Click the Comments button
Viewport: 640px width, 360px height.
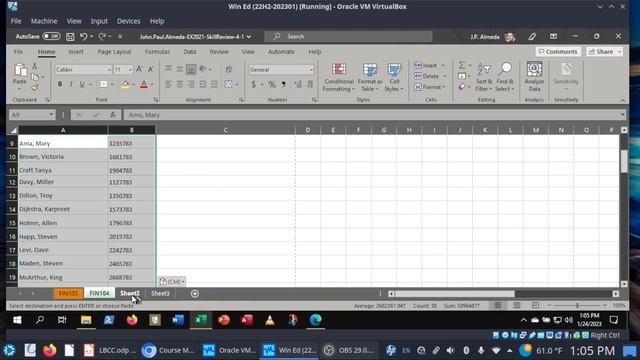point(558,52)
